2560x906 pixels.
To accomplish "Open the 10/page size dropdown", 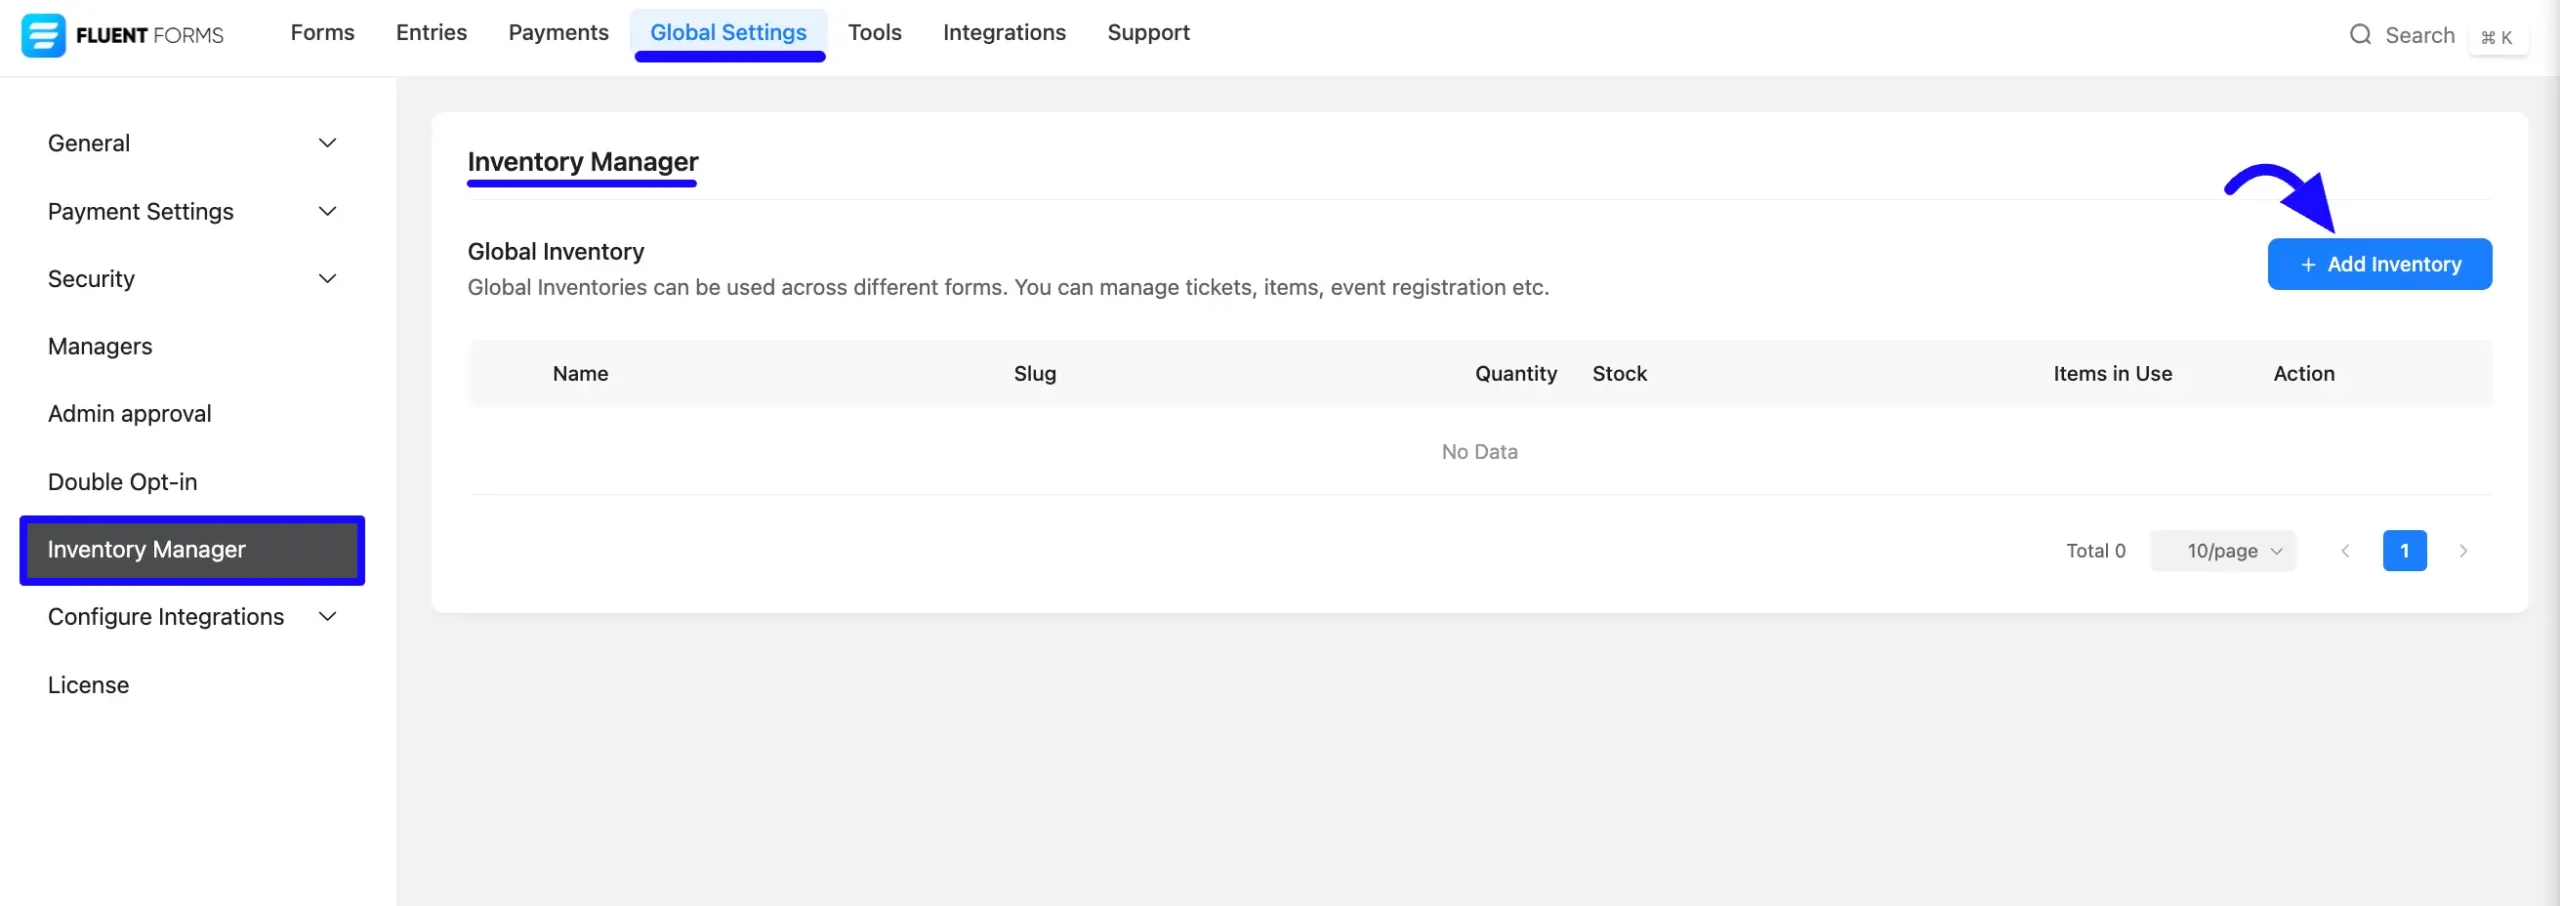I will [2223, 551].
